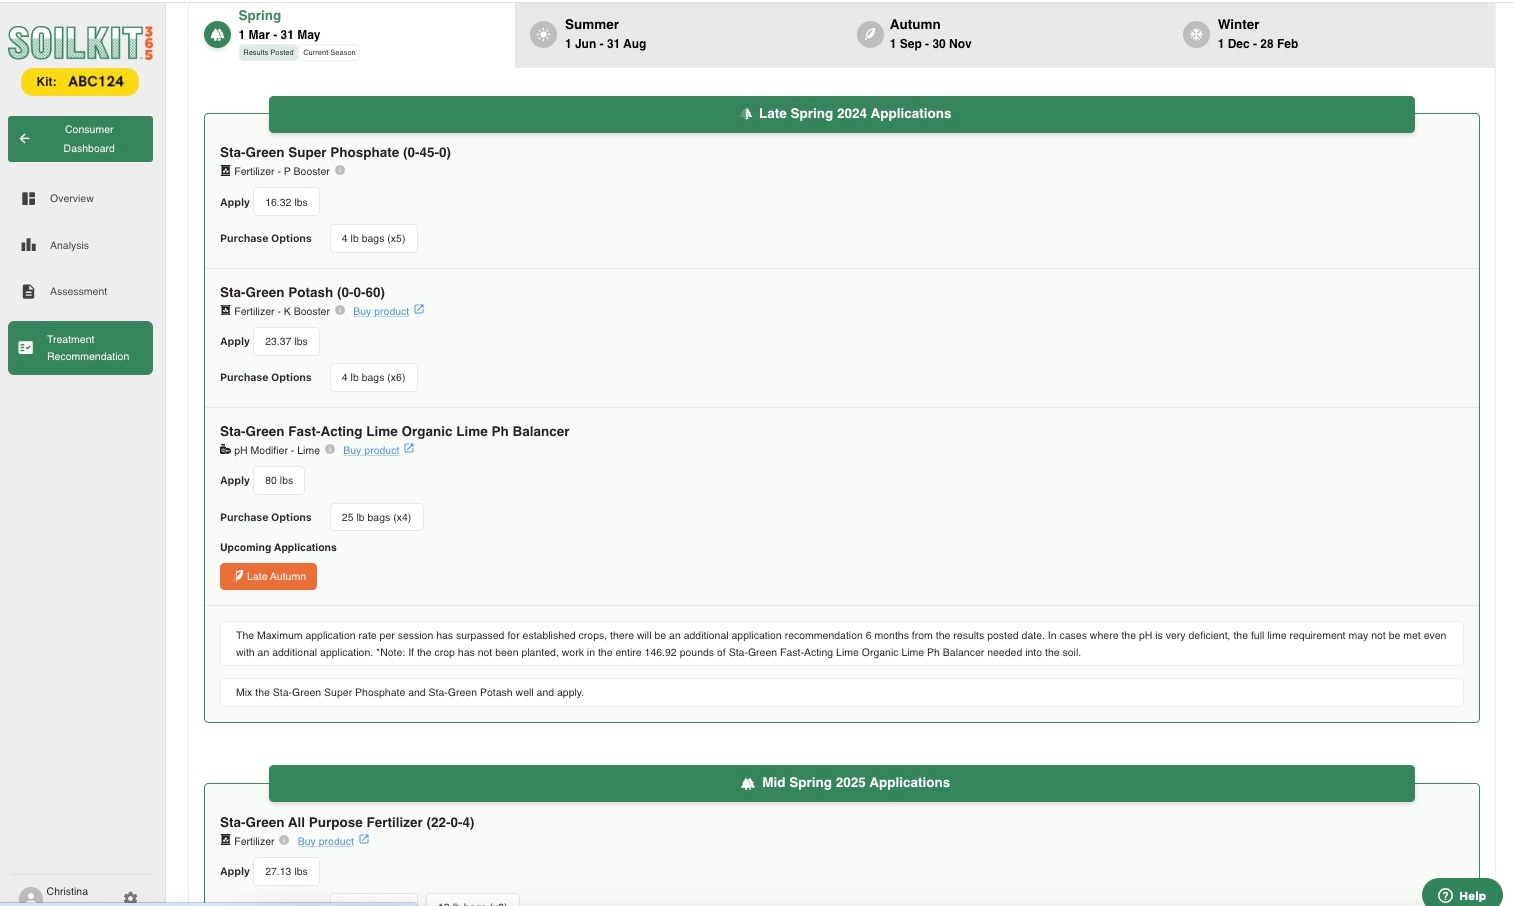
Task: Click external link icon for All Purpose Fertilizer
Action: coord(364,839)
